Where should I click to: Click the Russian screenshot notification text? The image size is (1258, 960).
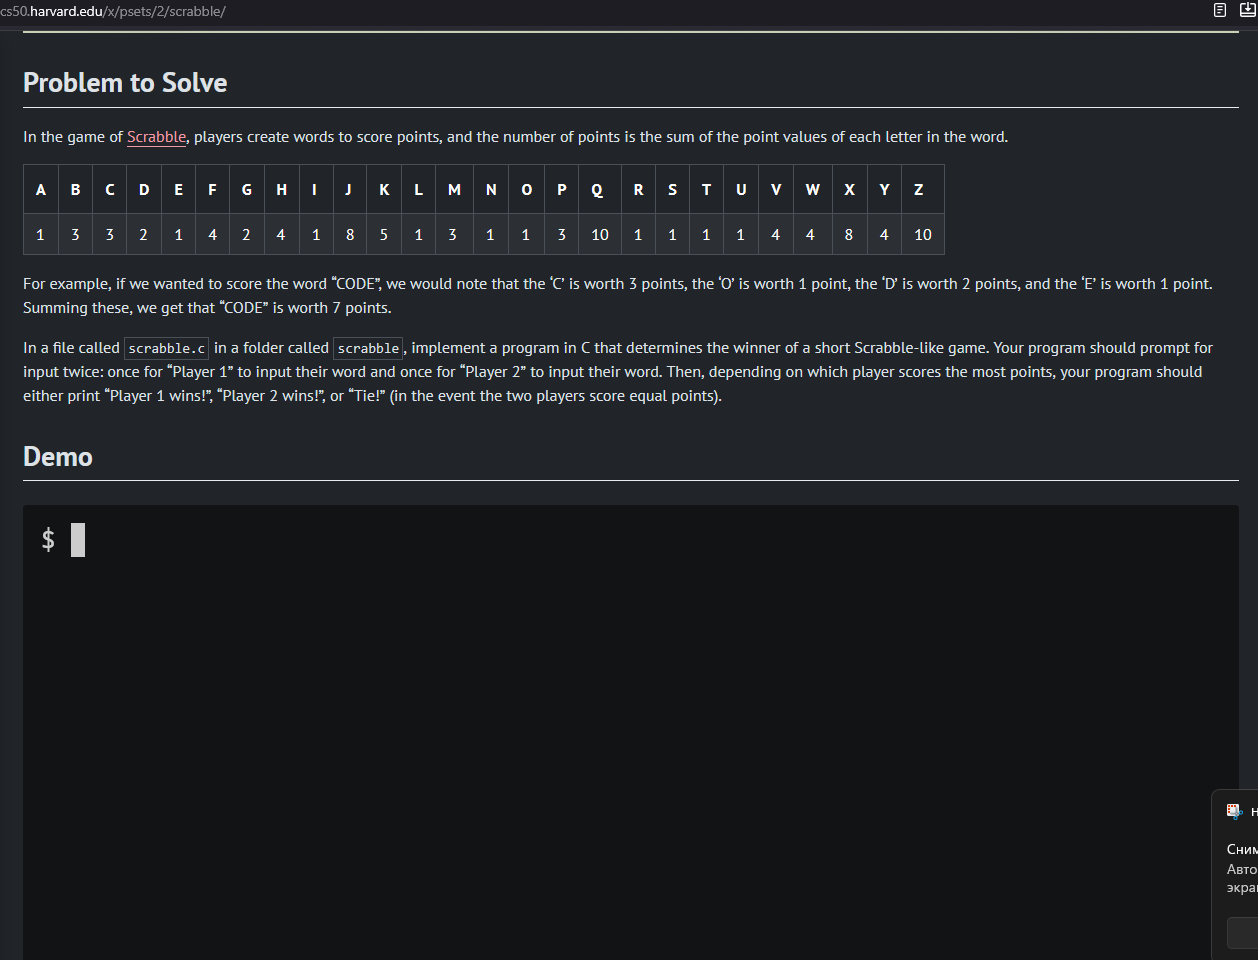pyautogui.click(x=1242, y=868)
